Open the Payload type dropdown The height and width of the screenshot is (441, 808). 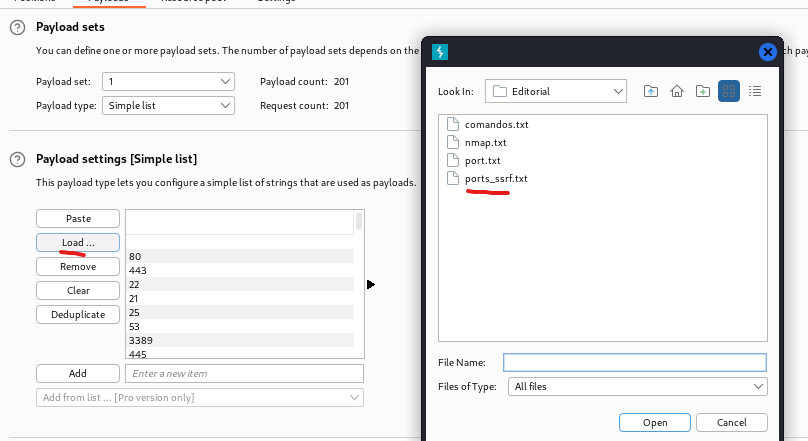(x=169, y=105)
